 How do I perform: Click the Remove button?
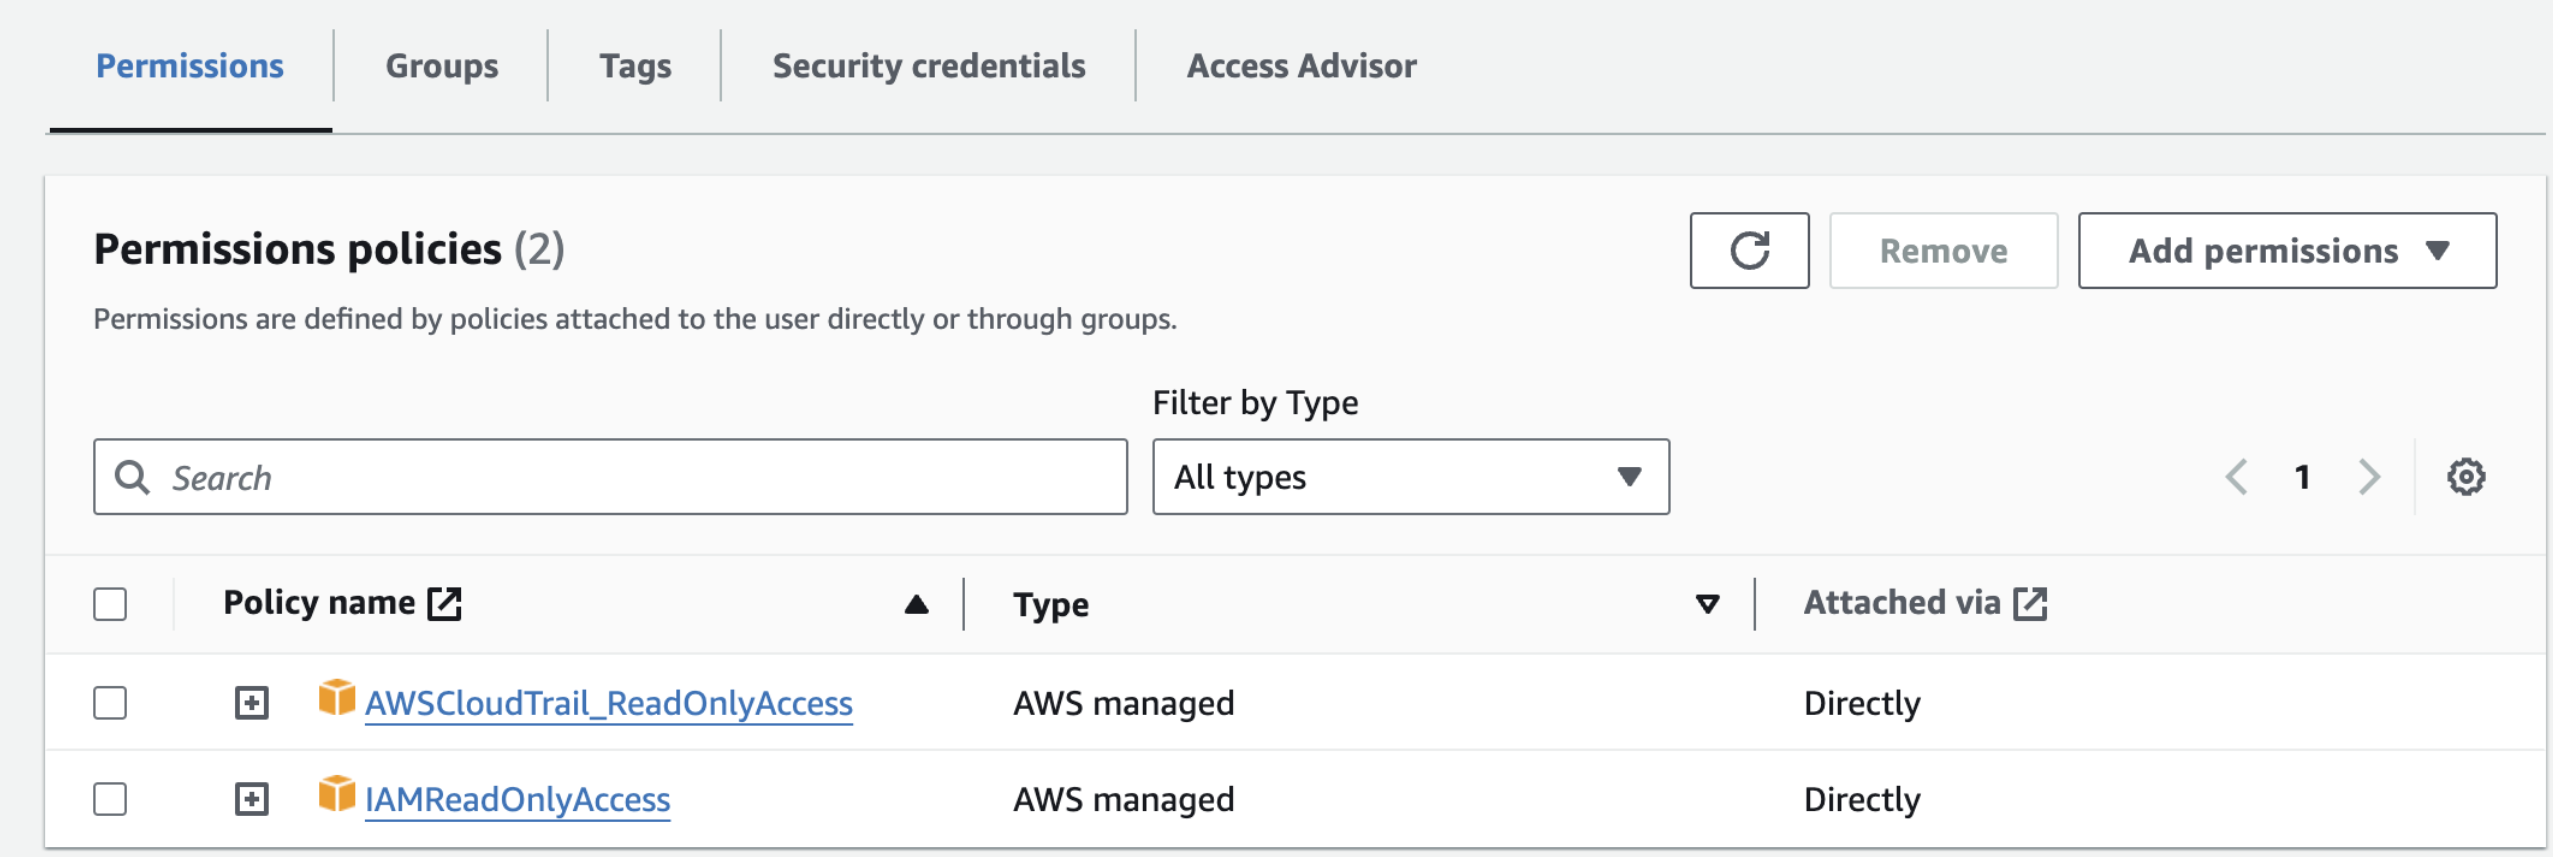click(1943, 250)
